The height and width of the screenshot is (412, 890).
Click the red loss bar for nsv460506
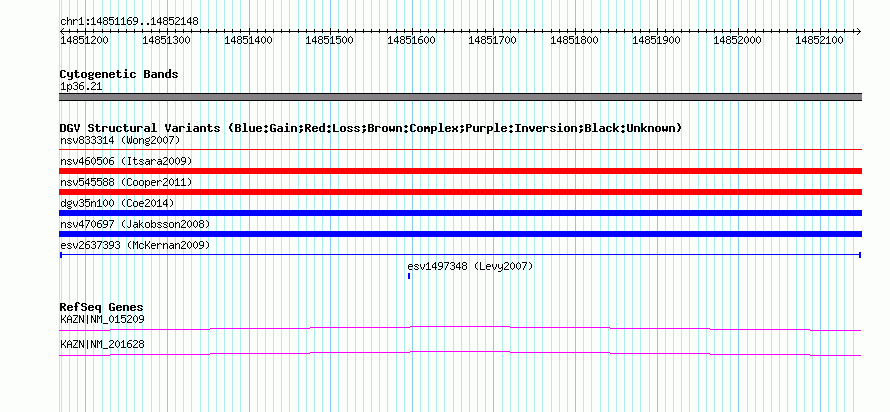pos(460,171)
